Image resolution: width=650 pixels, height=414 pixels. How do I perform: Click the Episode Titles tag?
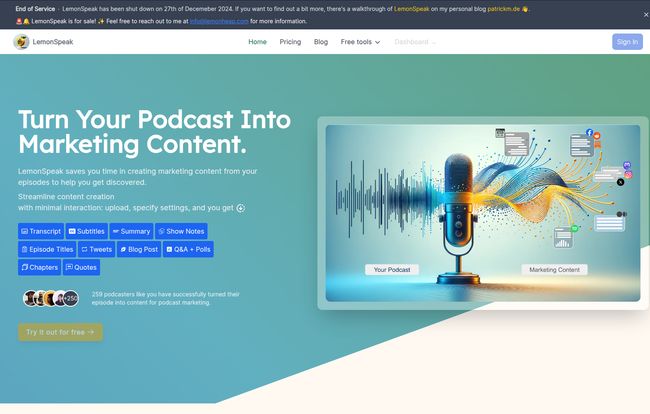[x=47, y=249]
